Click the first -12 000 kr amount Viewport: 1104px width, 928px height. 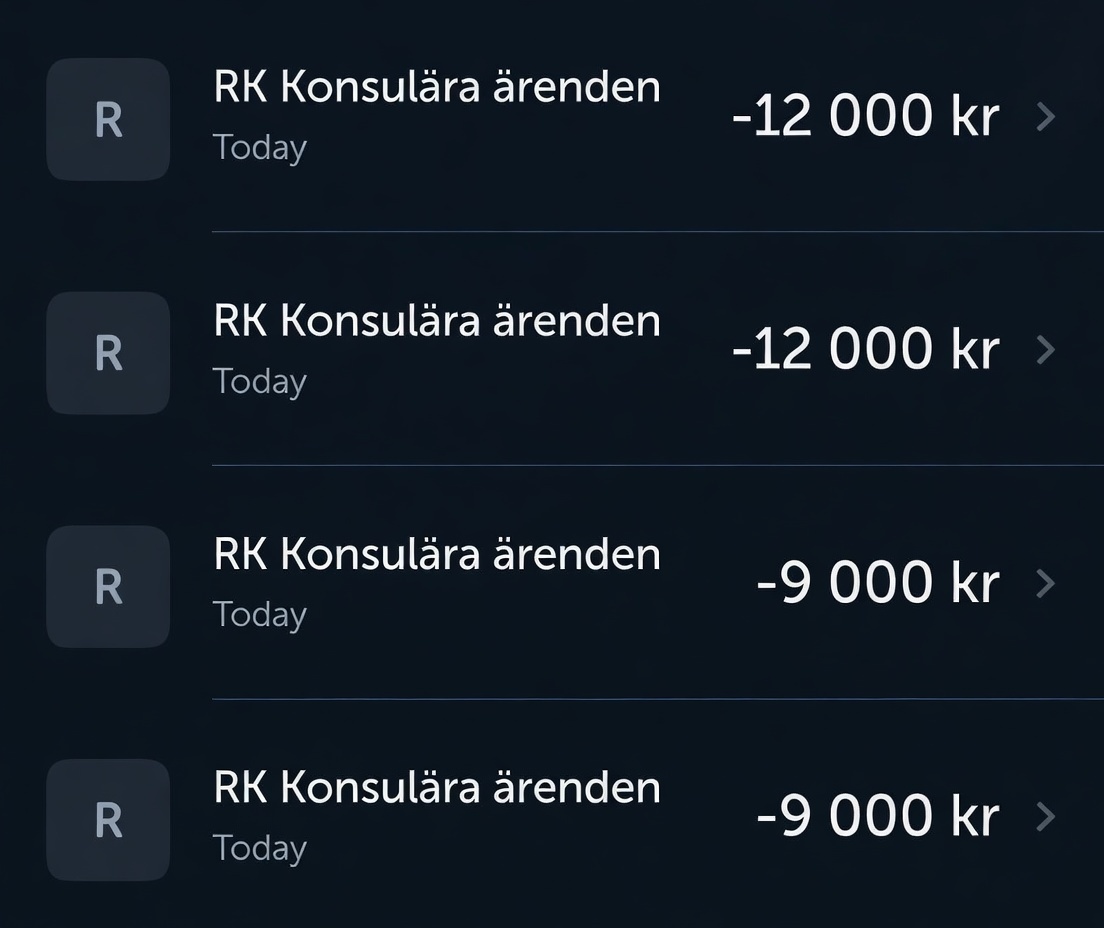pyautogui.click(x=865, y=117)
